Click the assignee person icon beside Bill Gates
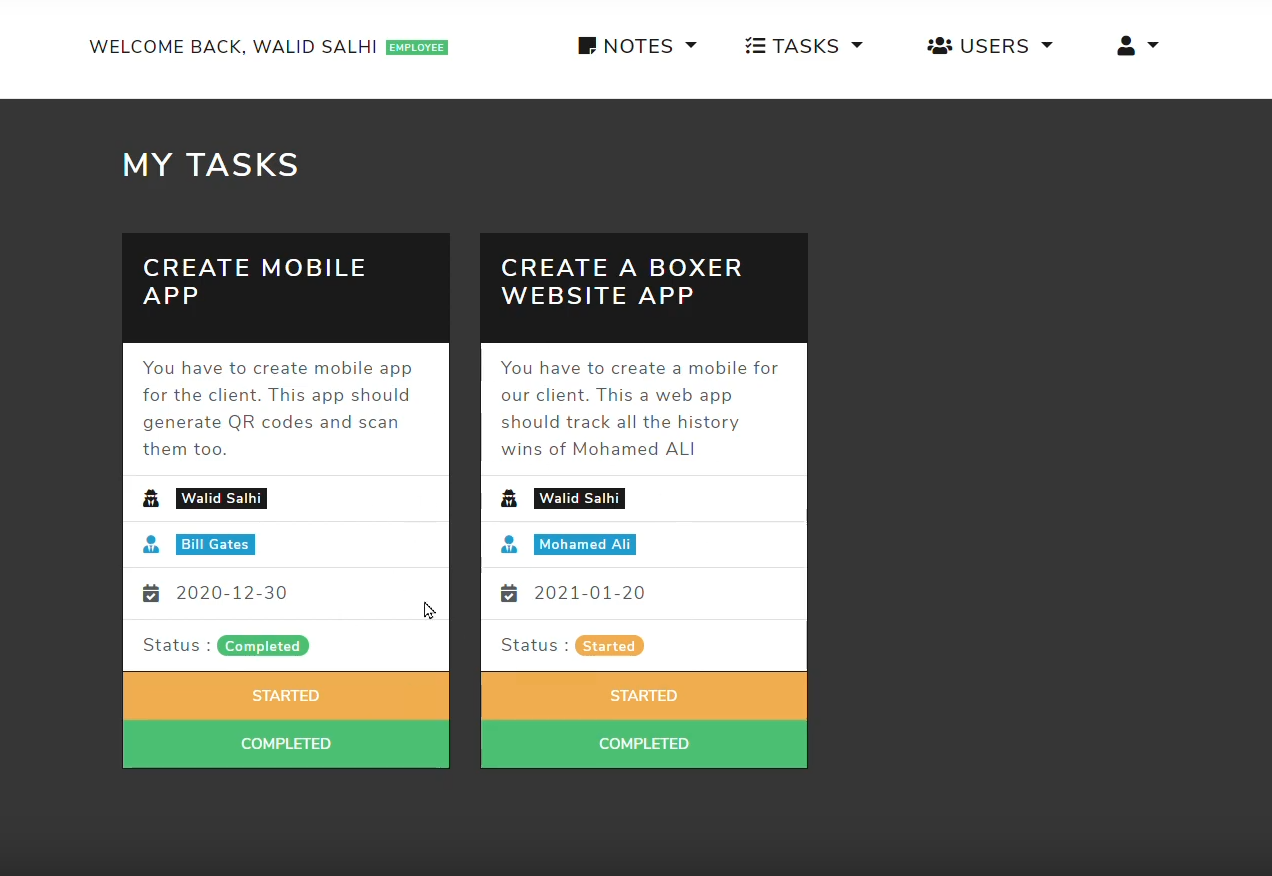This screenshot has height=876, width=1272. [151, 544]
